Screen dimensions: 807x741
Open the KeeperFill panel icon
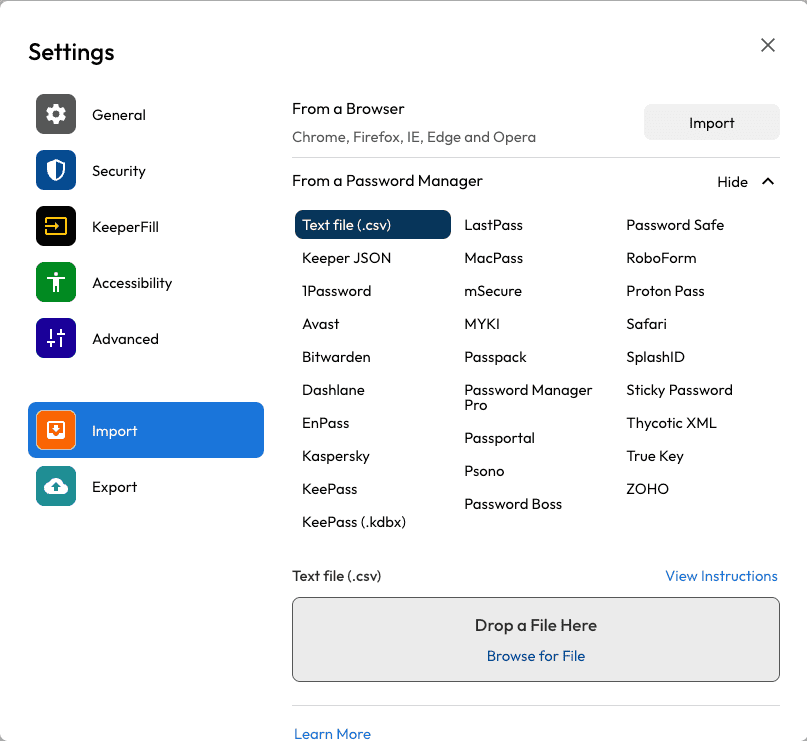(x=55, y=226)
